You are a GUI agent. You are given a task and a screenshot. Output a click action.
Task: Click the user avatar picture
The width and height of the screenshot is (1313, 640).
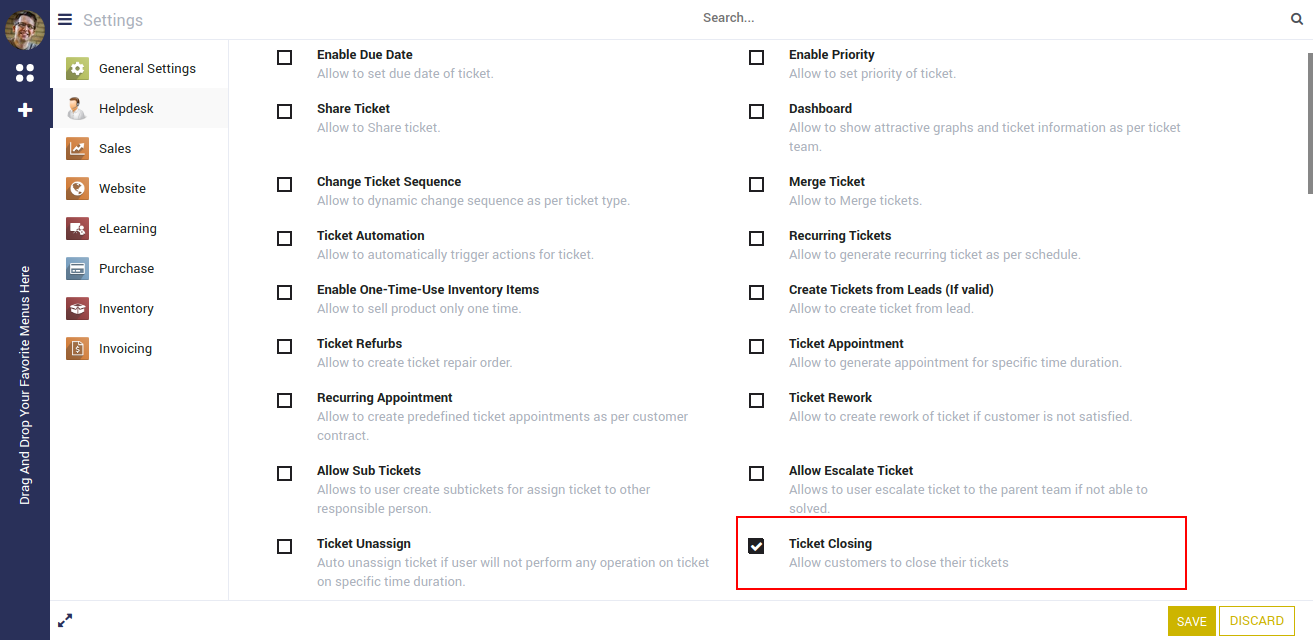click(25, 29)
